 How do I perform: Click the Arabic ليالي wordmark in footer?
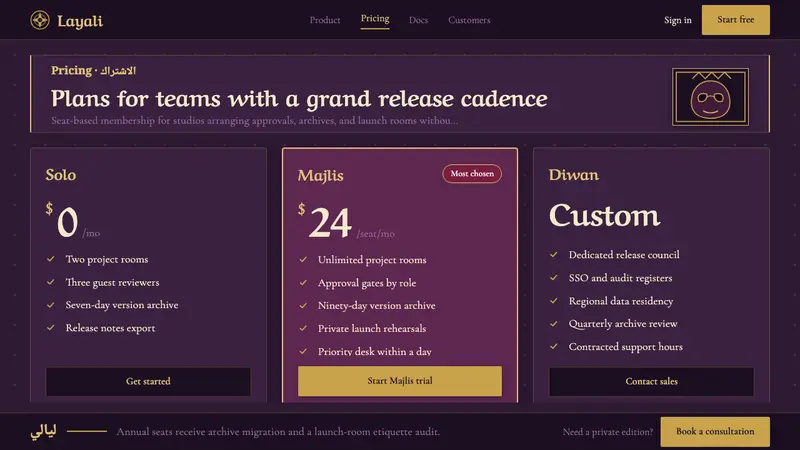pyautogui.click(x=43, y=431)
